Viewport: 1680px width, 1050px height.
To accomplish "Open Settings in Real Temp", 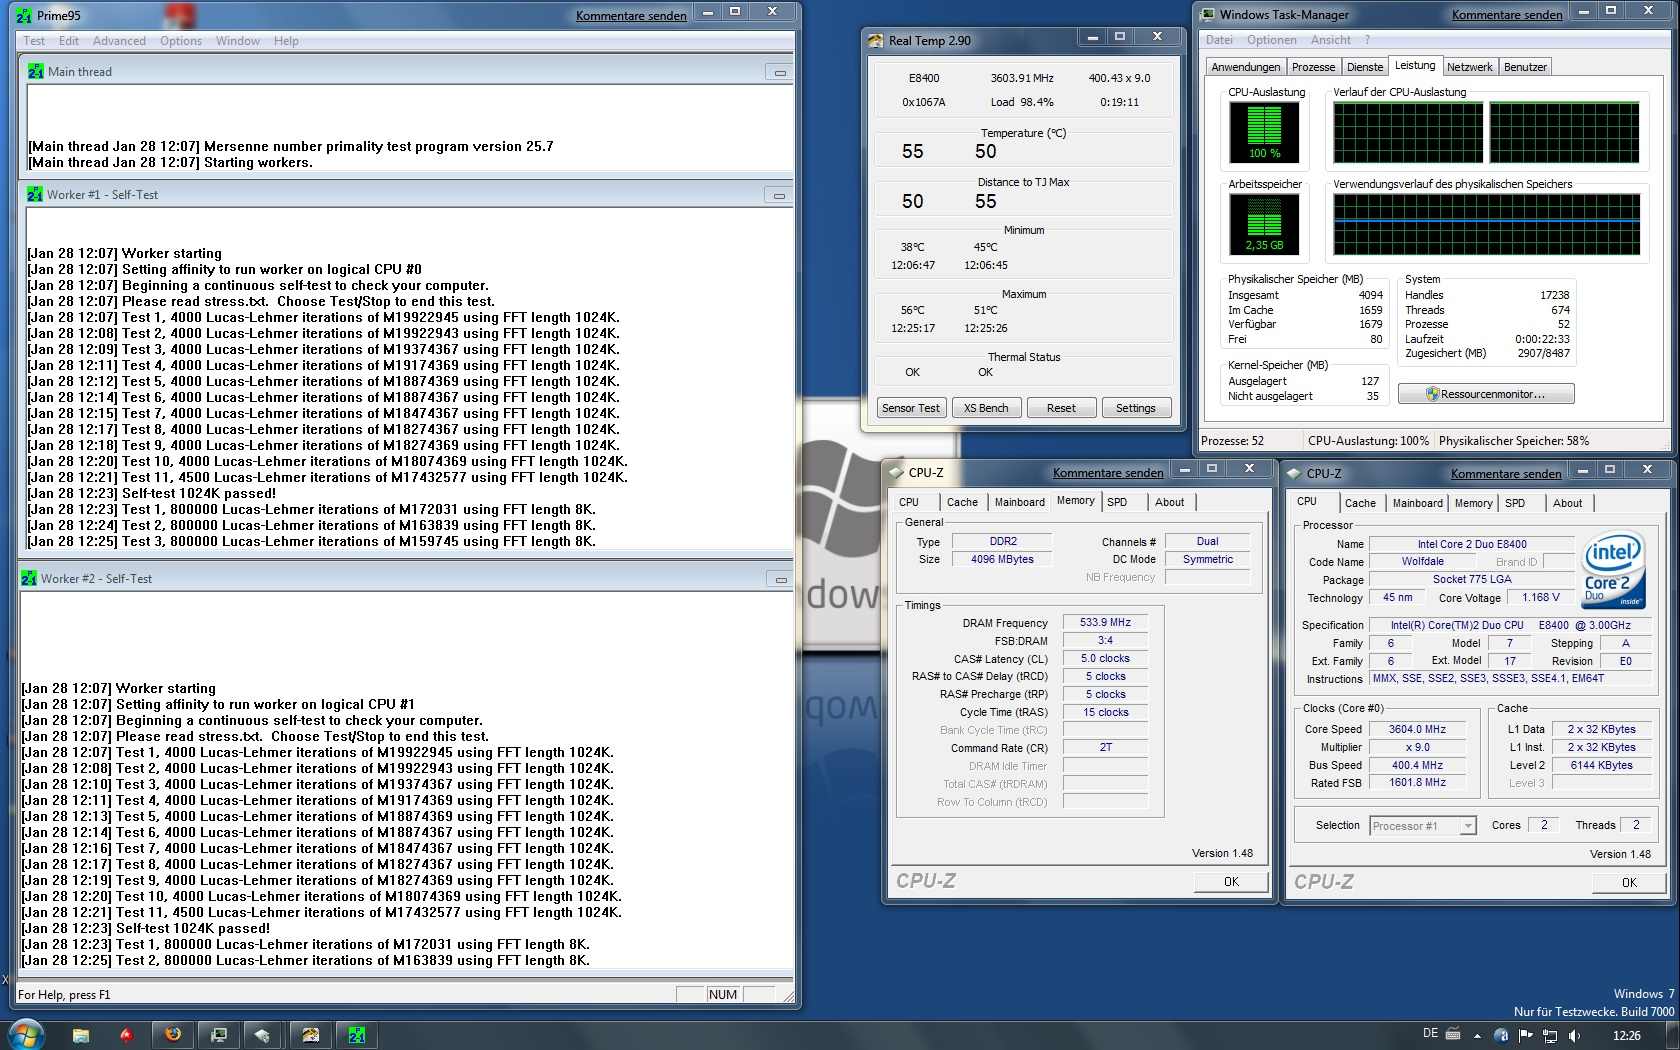I will [x=1136, y=408].
